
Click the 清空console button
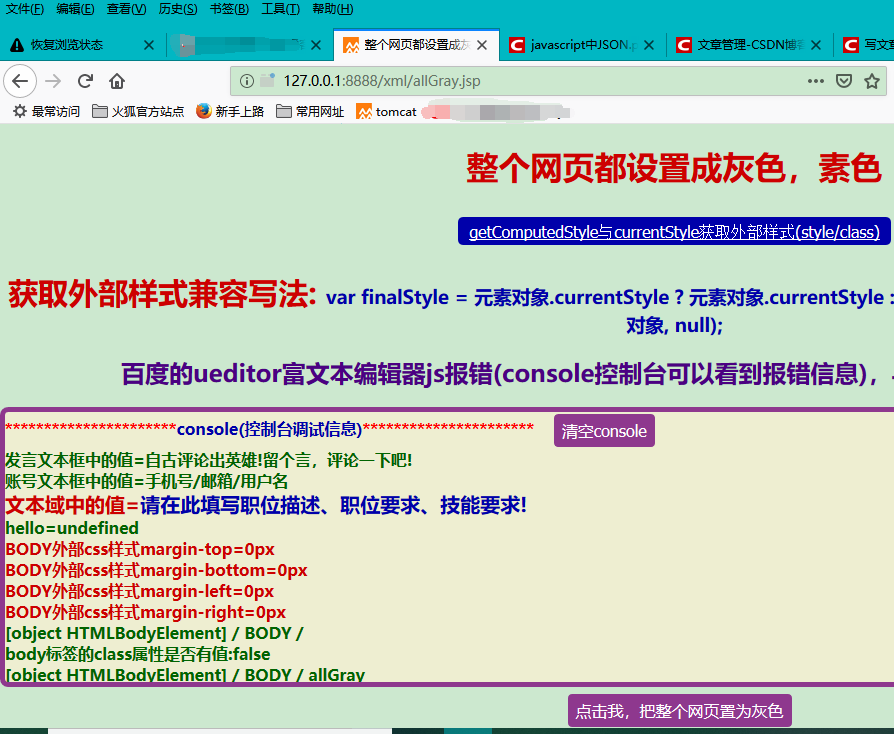click(604, 430)
